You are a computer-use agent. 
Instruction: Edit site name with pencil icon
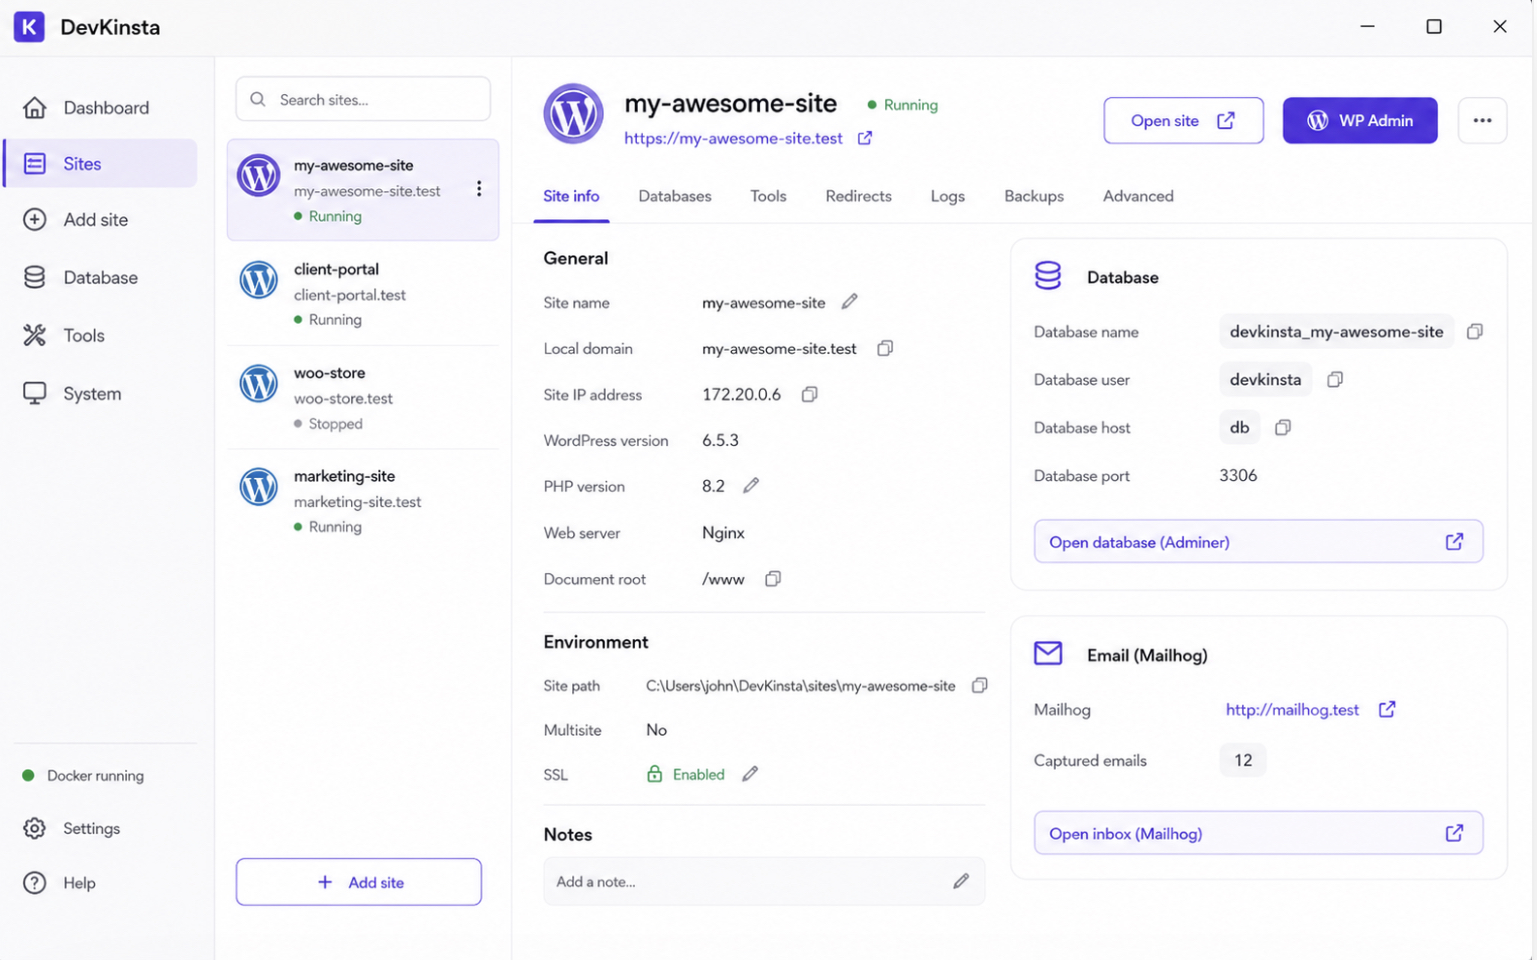[x=850, y=301]
